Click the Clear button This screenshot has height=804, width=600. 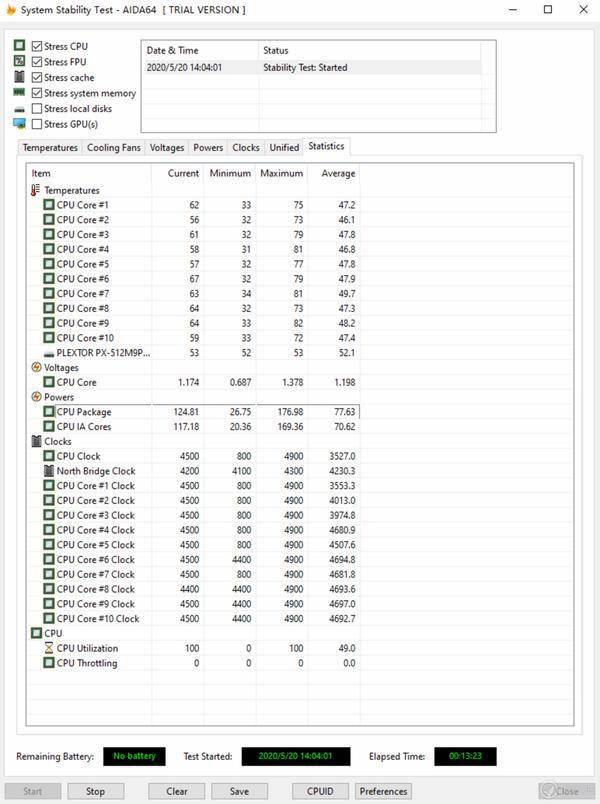pos(176,791)
